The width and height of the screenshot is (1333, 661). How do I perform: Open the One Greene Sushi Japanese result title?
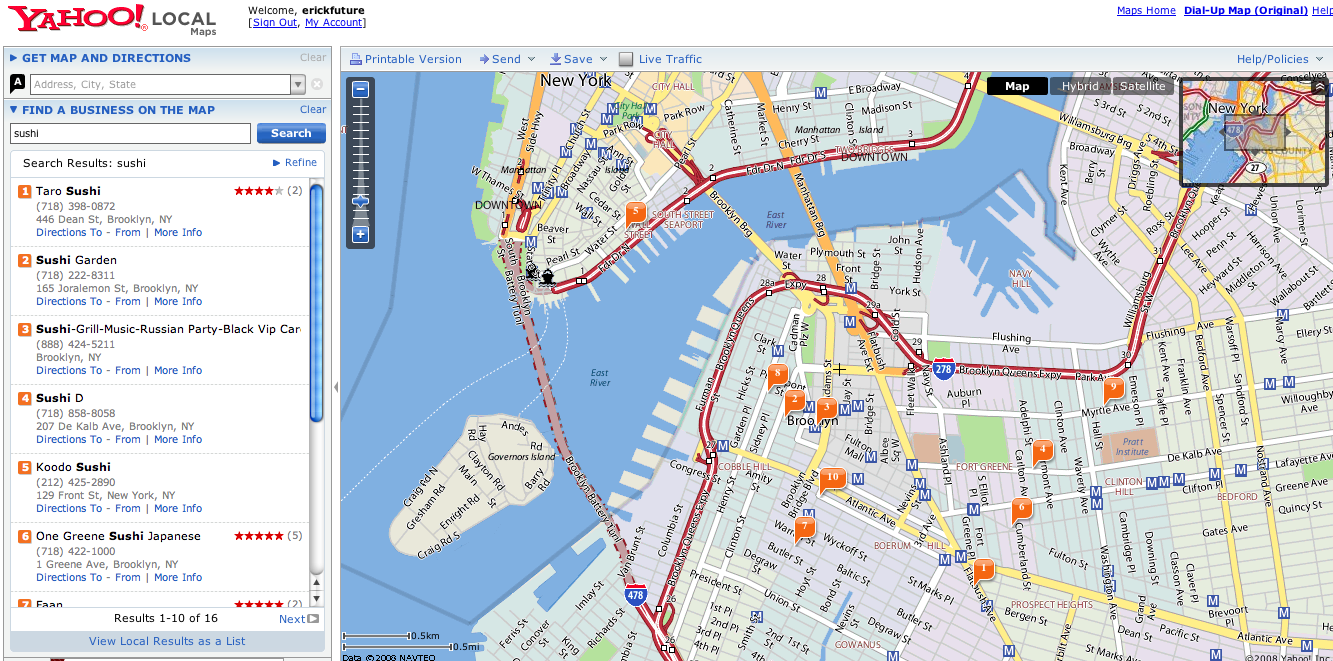coord(118,536)
